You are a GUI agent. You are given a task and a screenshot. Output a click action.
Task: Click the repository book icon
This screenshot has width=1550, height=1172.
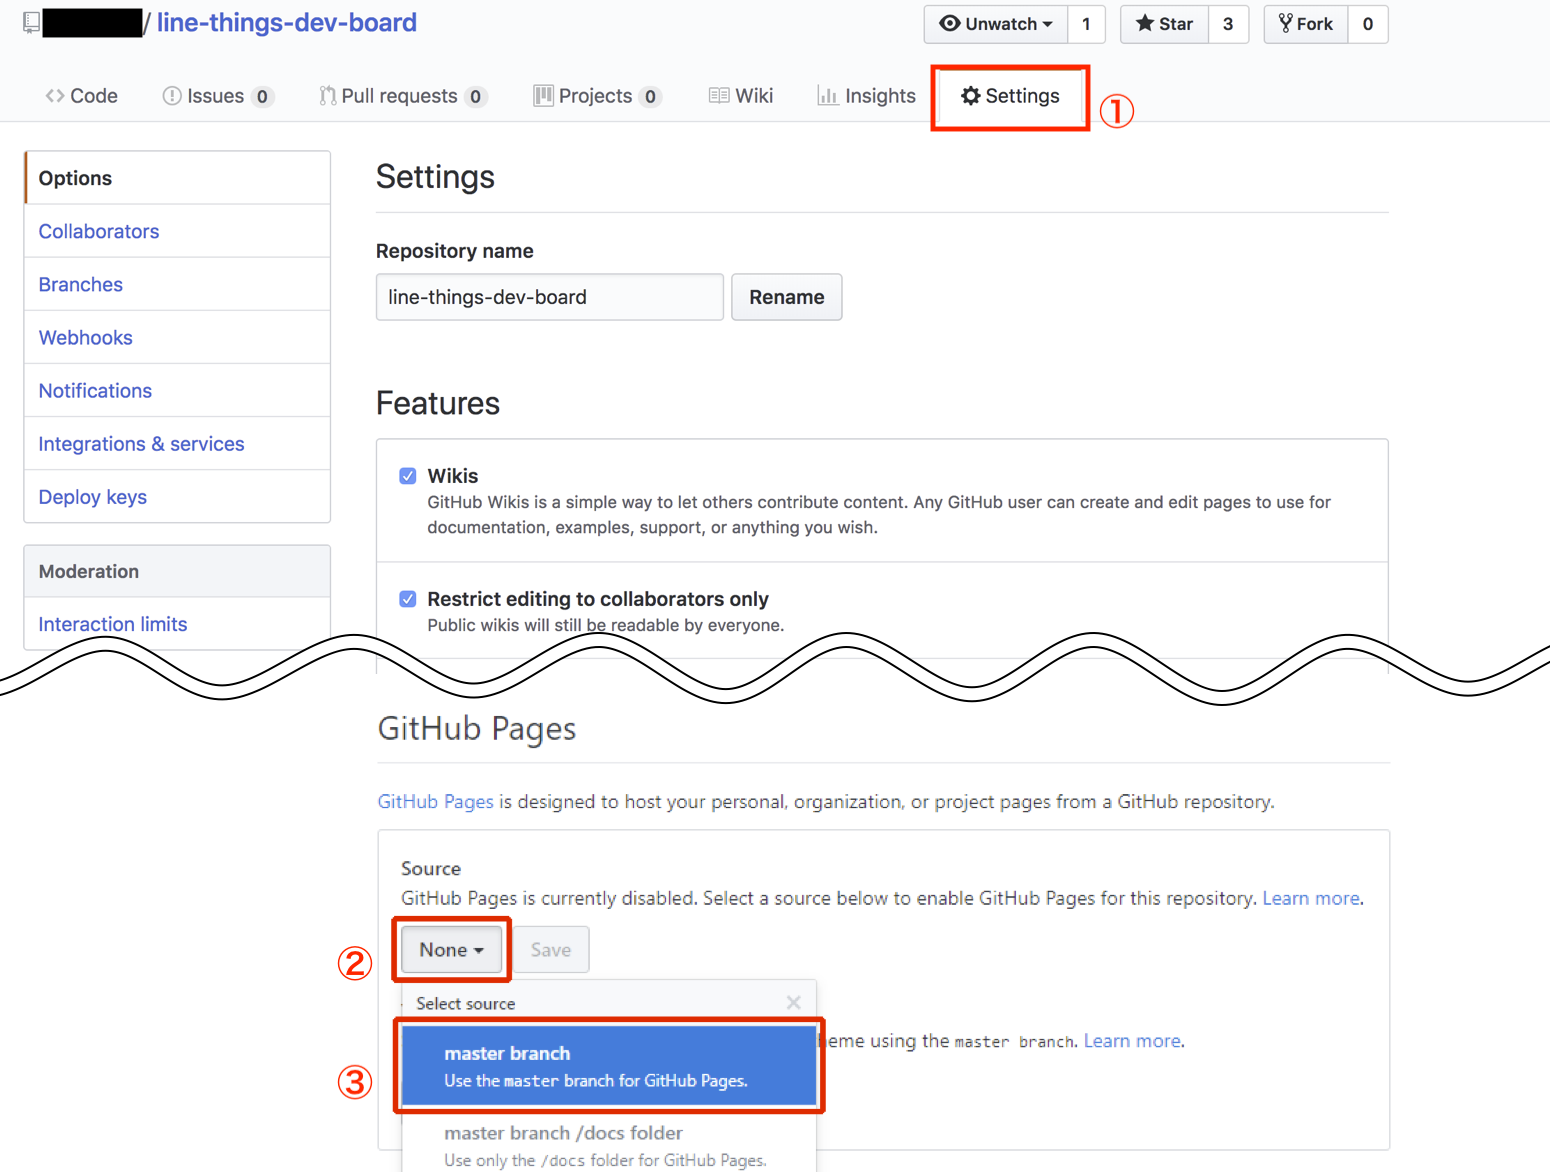point(32,23)
